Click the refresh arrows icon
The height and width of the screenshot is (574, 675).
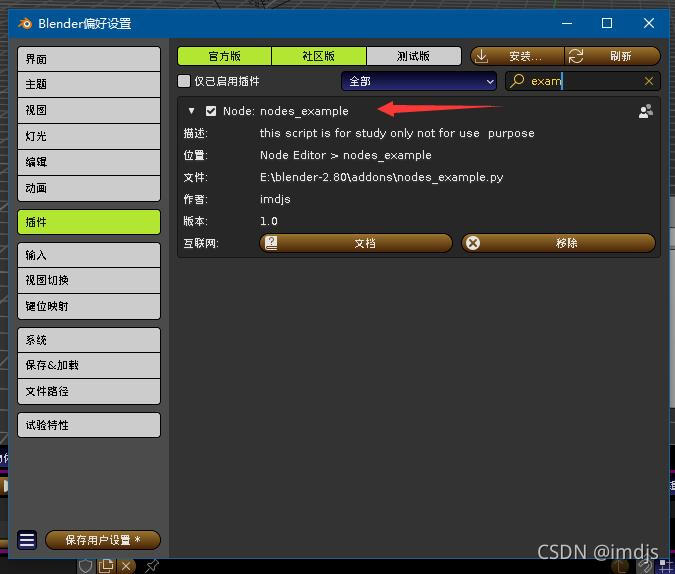[x=576, y=56]
